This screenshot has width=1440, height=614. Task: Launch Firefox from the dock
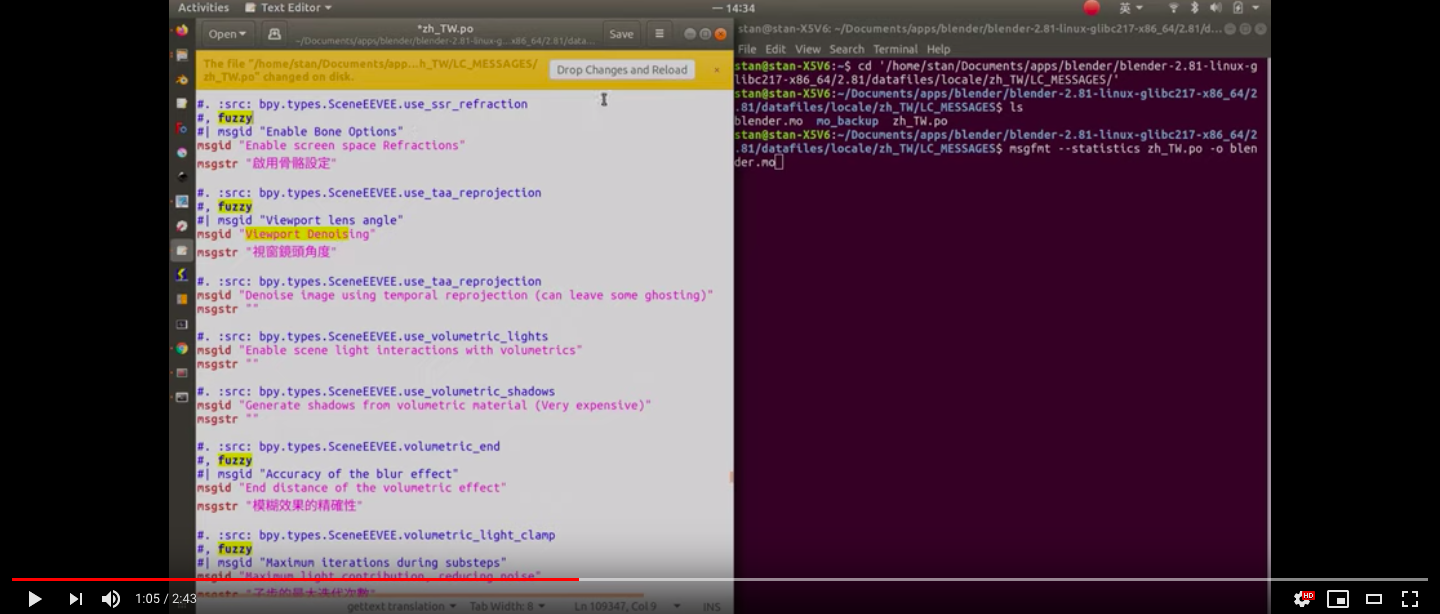point(182,31)
